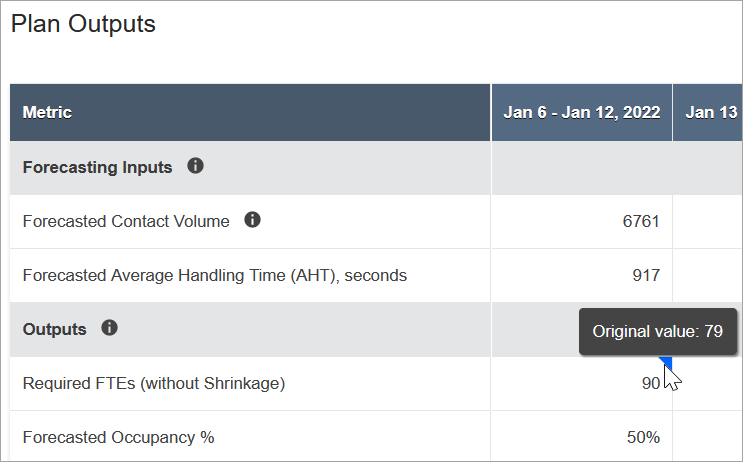Screen dimensions: 743x462
Task: Click the Original value: 79 tooltip
Action: point(657,331)
